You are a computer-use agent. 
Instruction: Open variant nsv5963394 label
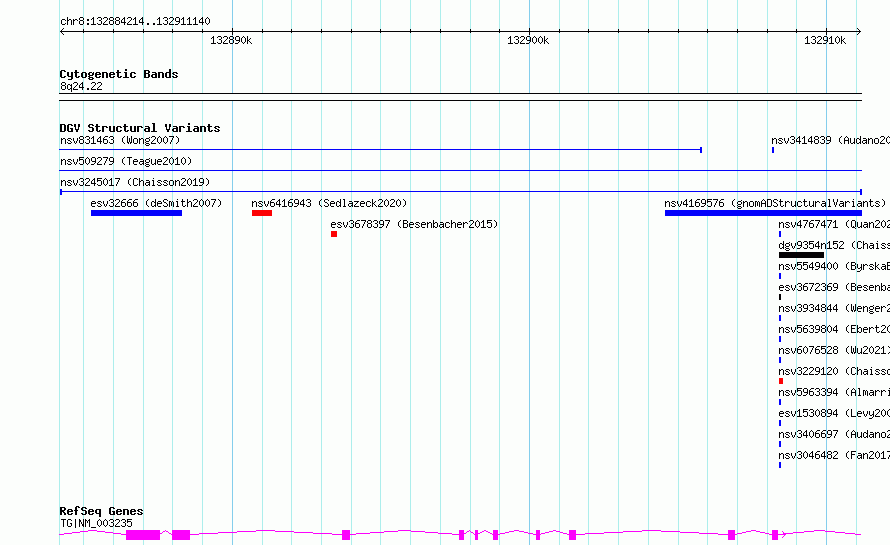pyautogui.click(x=834, y=392)
